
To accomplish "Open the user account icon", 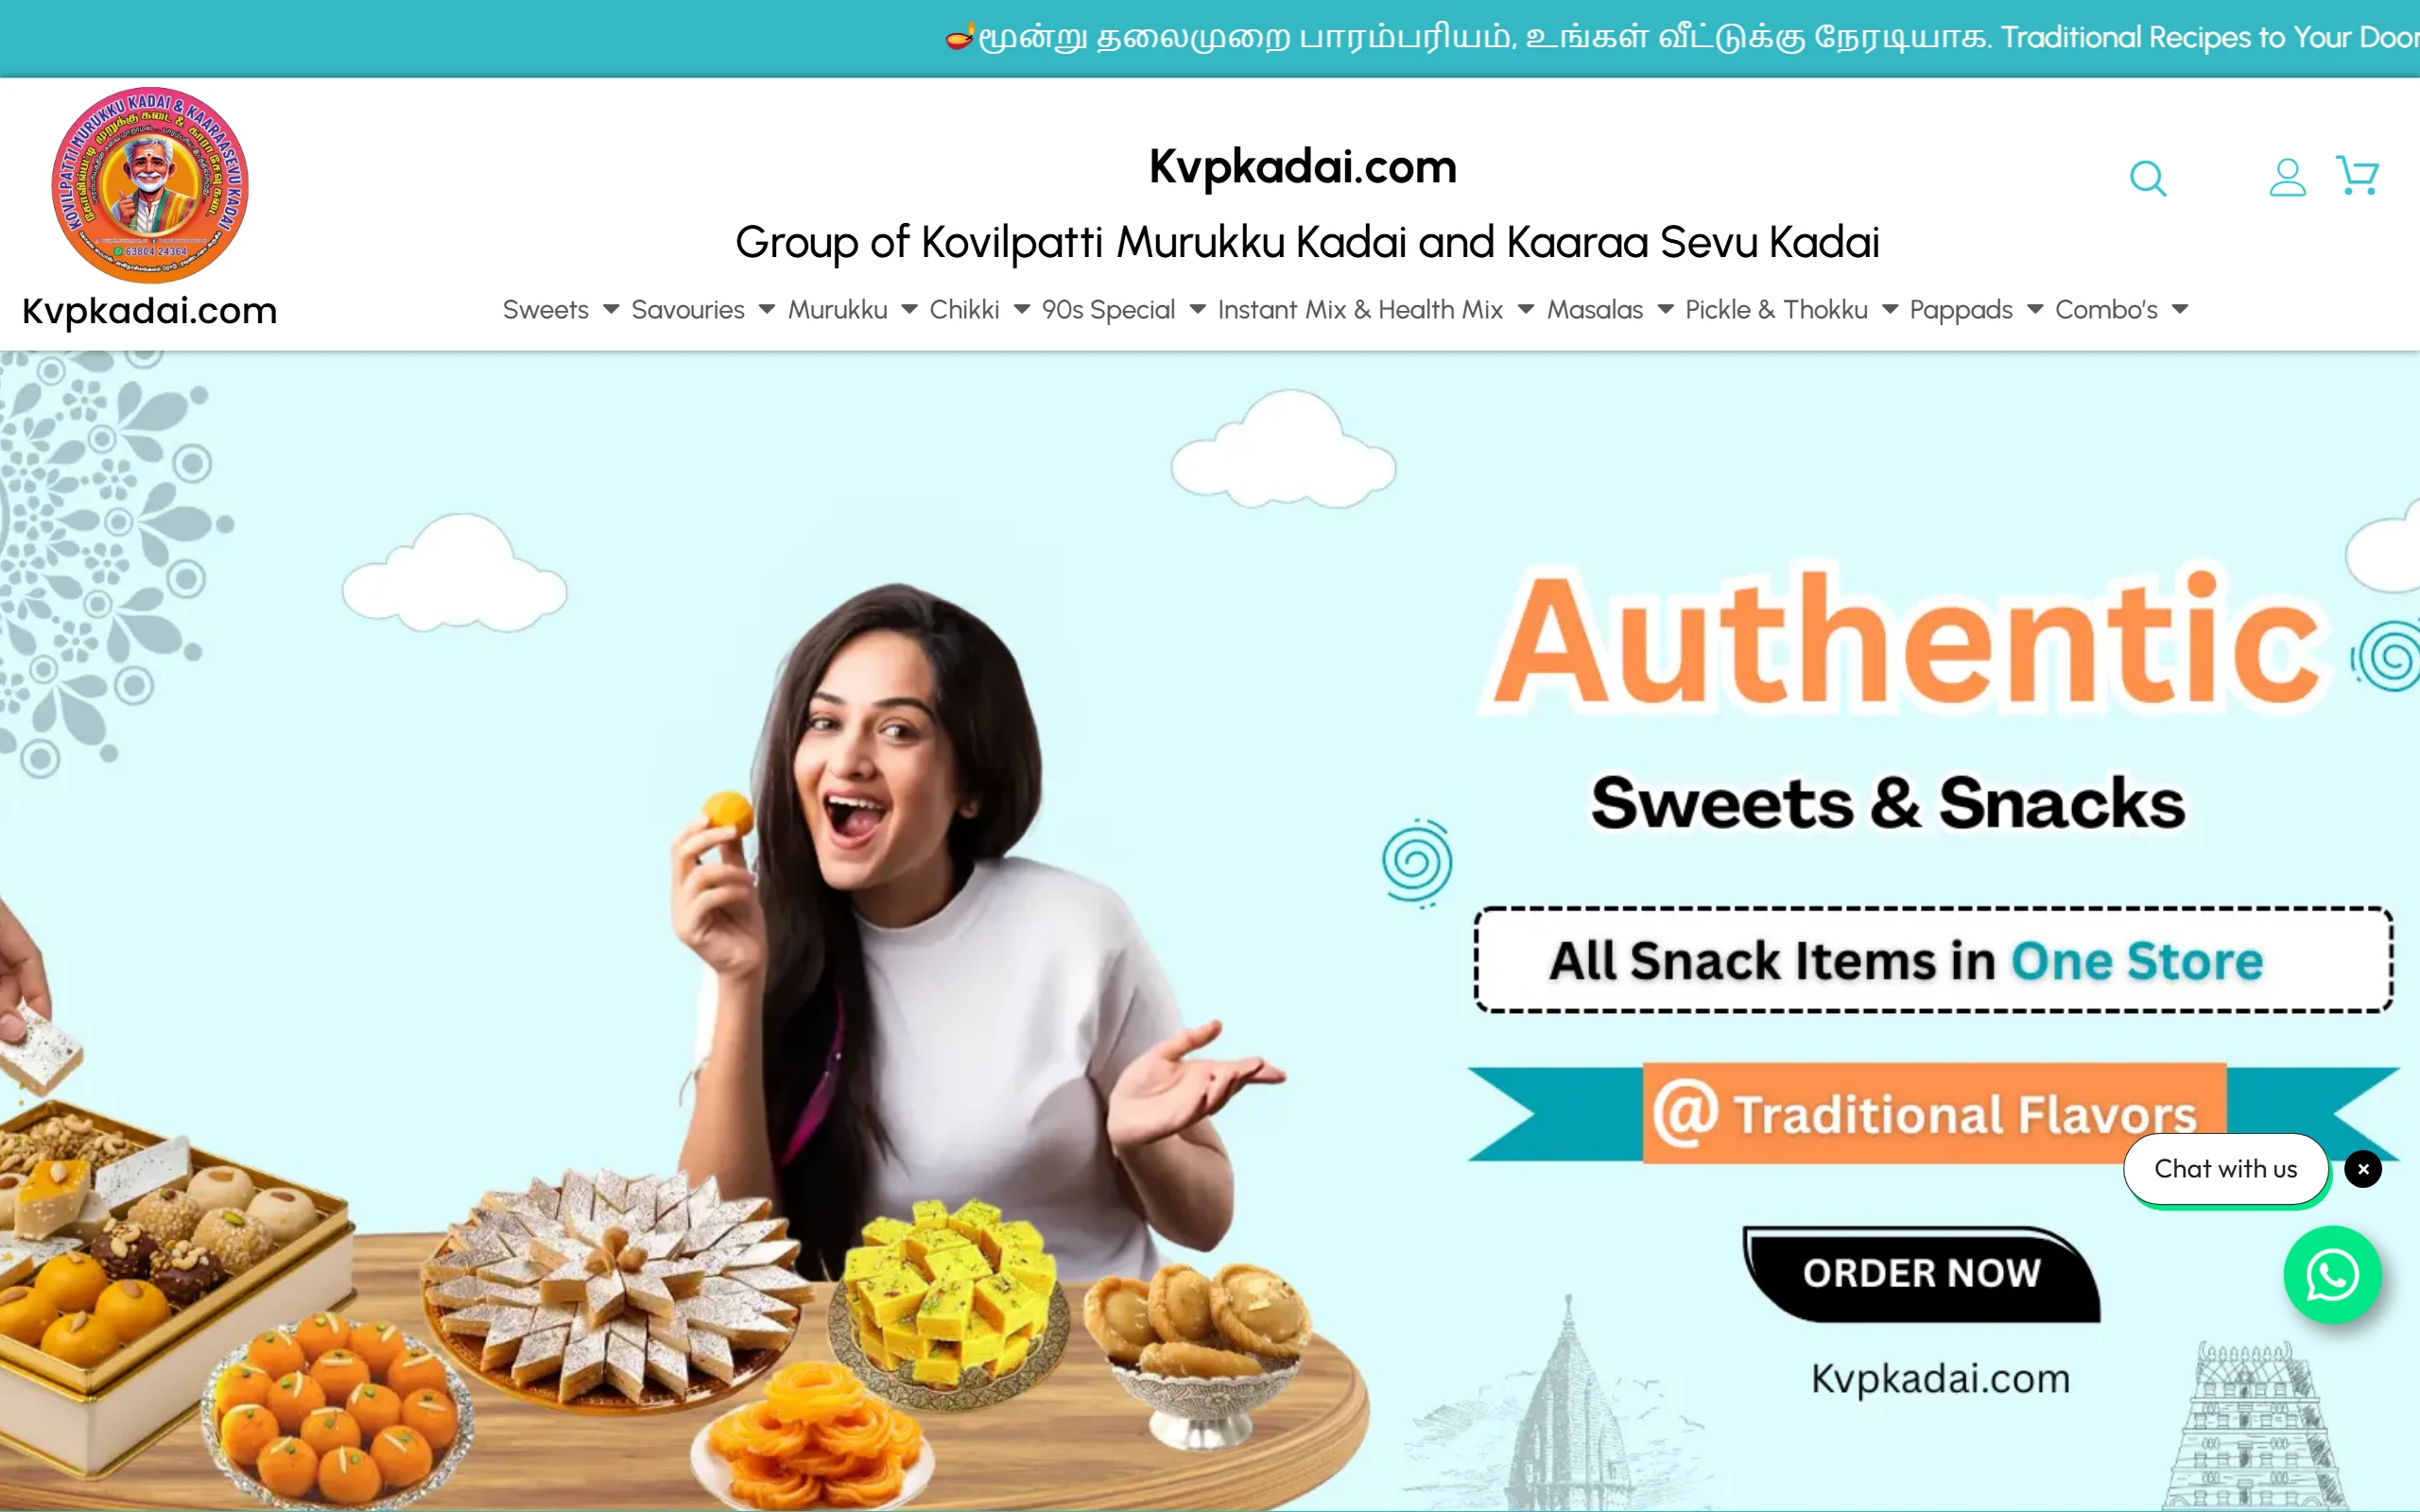I will 2287,178.
